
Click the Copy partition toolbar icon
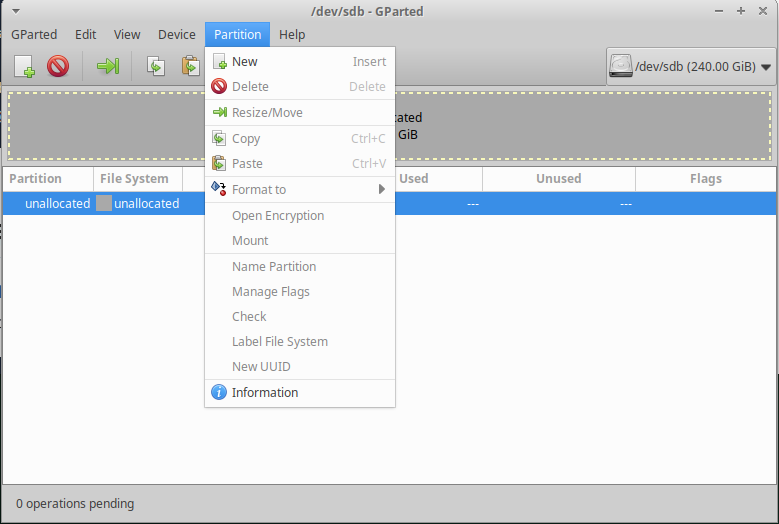click(156, 66)
